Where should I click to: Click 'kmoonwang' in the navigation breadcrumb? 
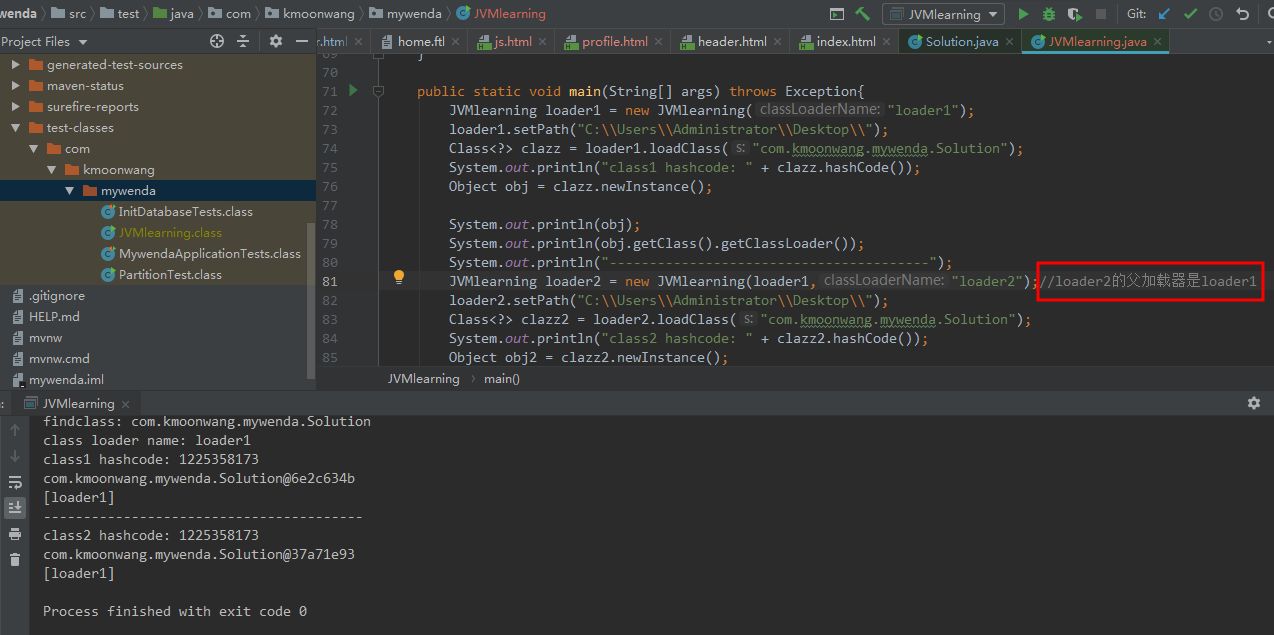(318, 14)
